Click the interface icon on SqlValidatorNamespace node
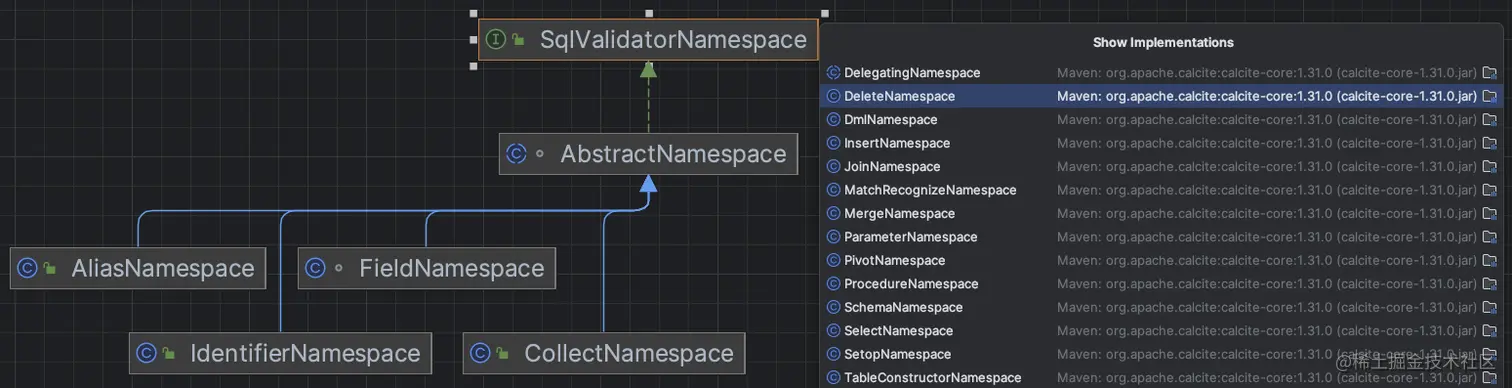The image size is (1512, 388). [495, 40]
